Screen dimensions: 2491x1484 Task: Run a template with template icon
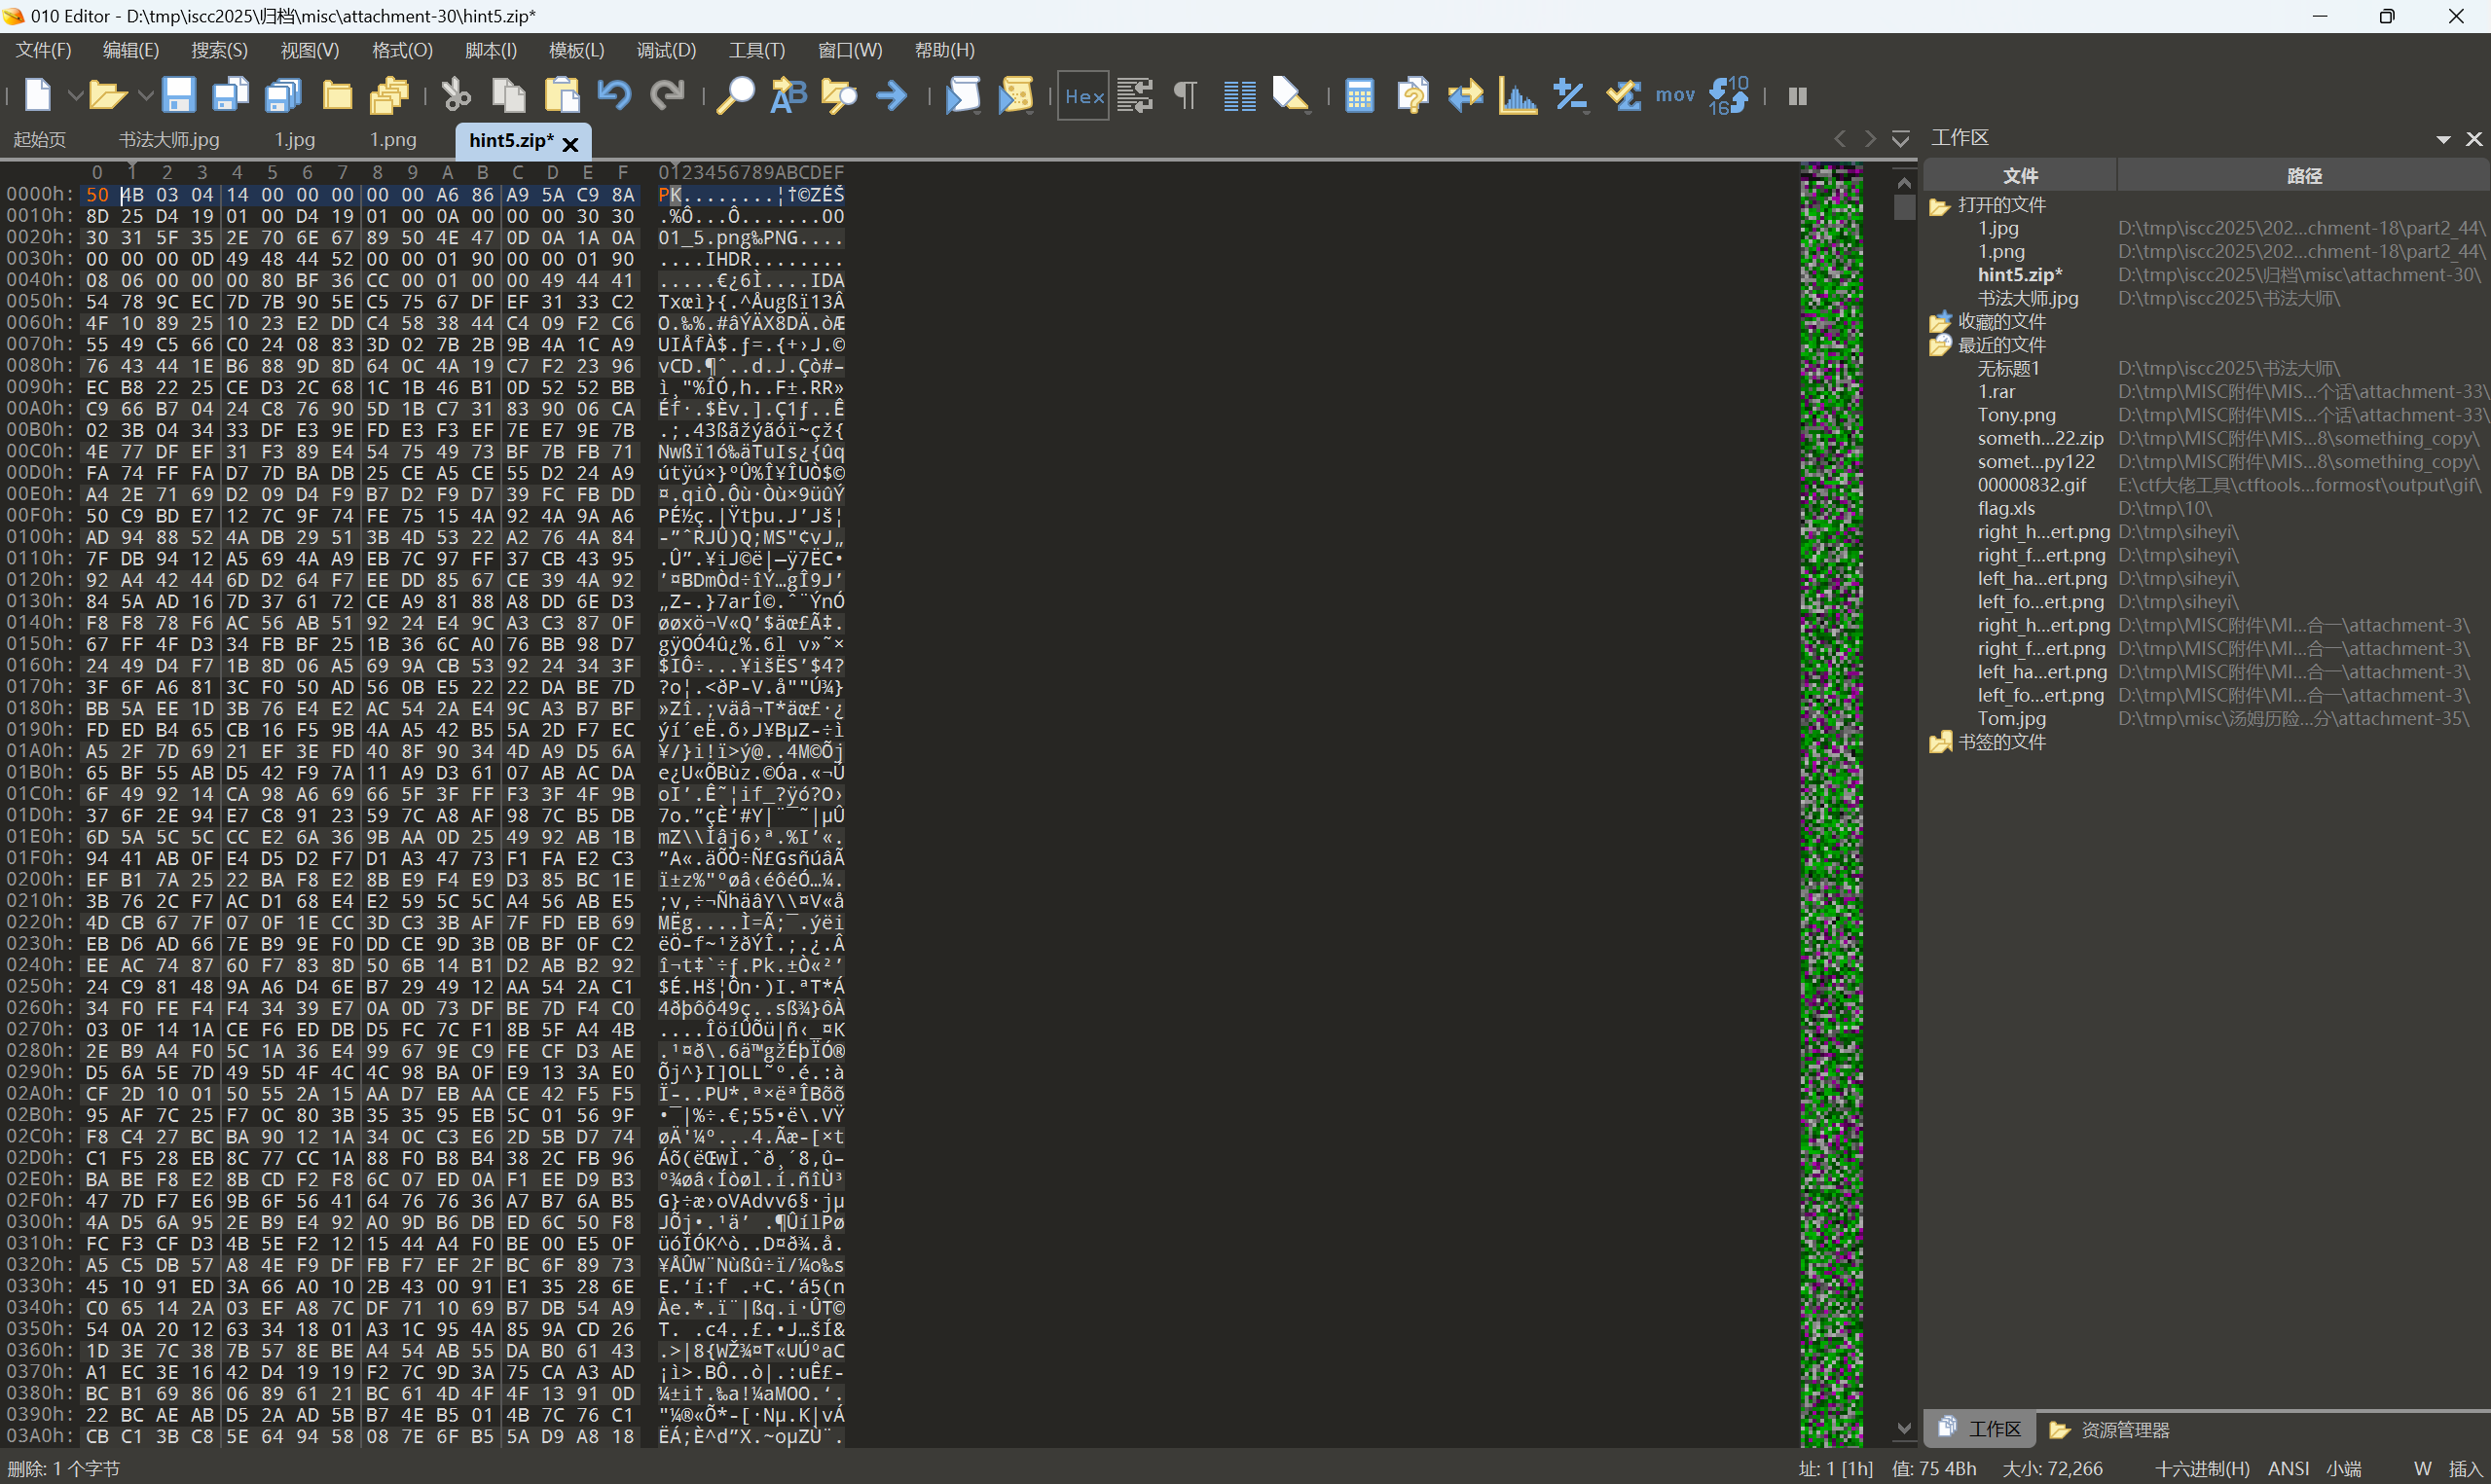(1015, 96)
